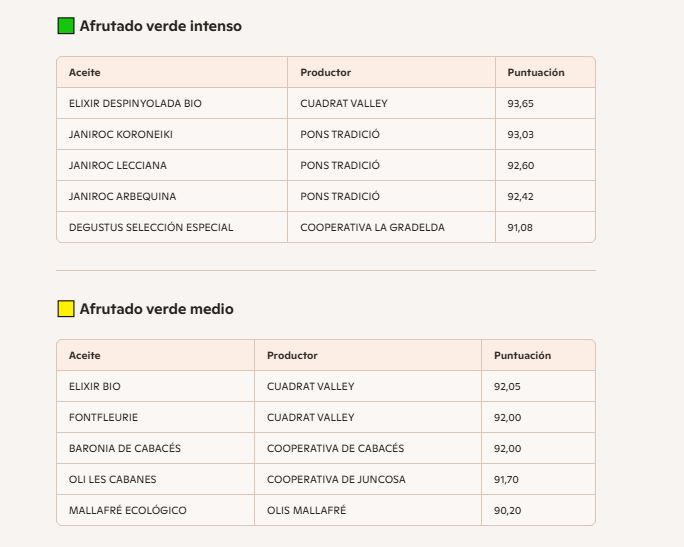The height and width of the screenshot is (547, 684).
Task: Click the COOPERATIVA DE JUNCOSA producer cell
Action: (x=336, y=480)
